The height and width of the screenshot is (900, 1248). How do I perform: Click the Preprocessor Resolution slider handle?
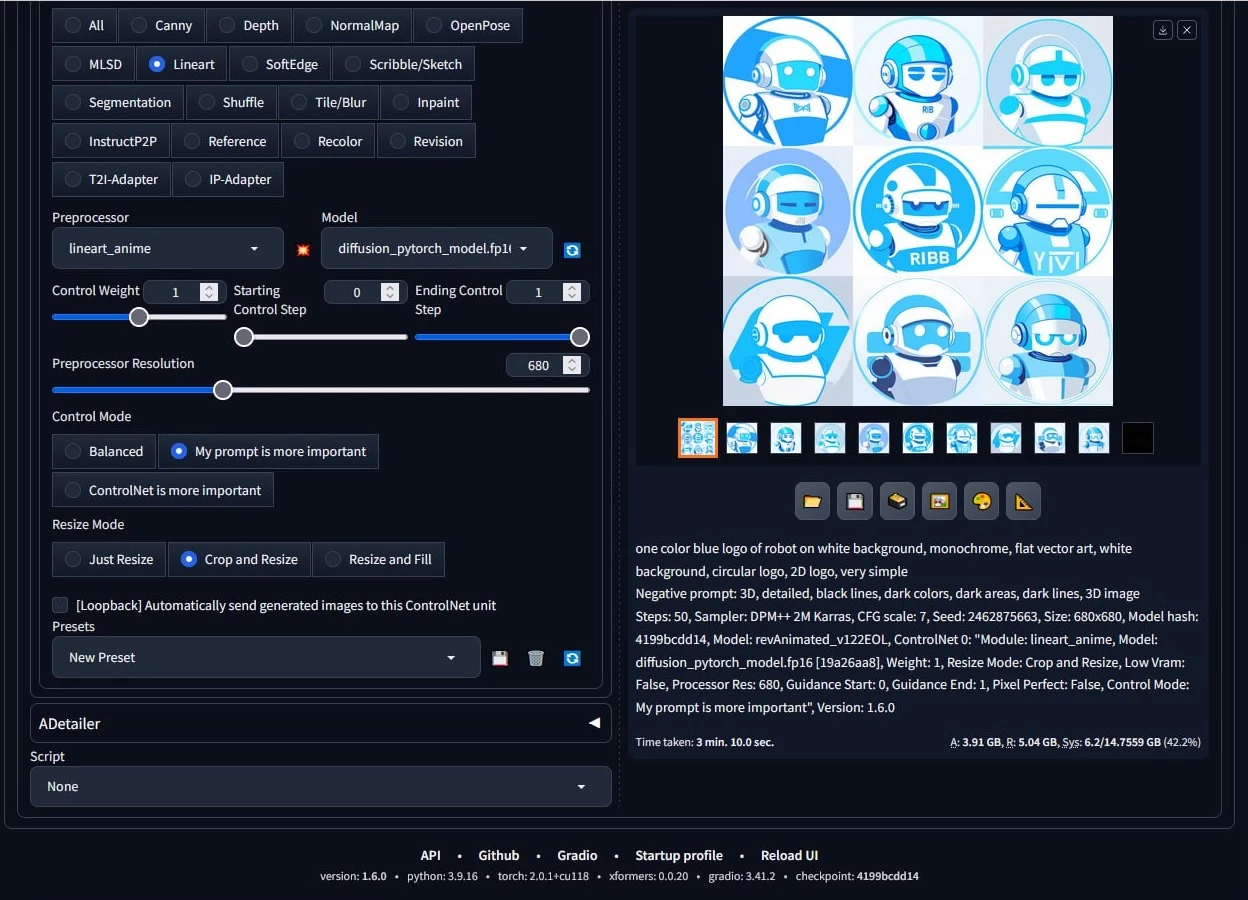[223, 390]
